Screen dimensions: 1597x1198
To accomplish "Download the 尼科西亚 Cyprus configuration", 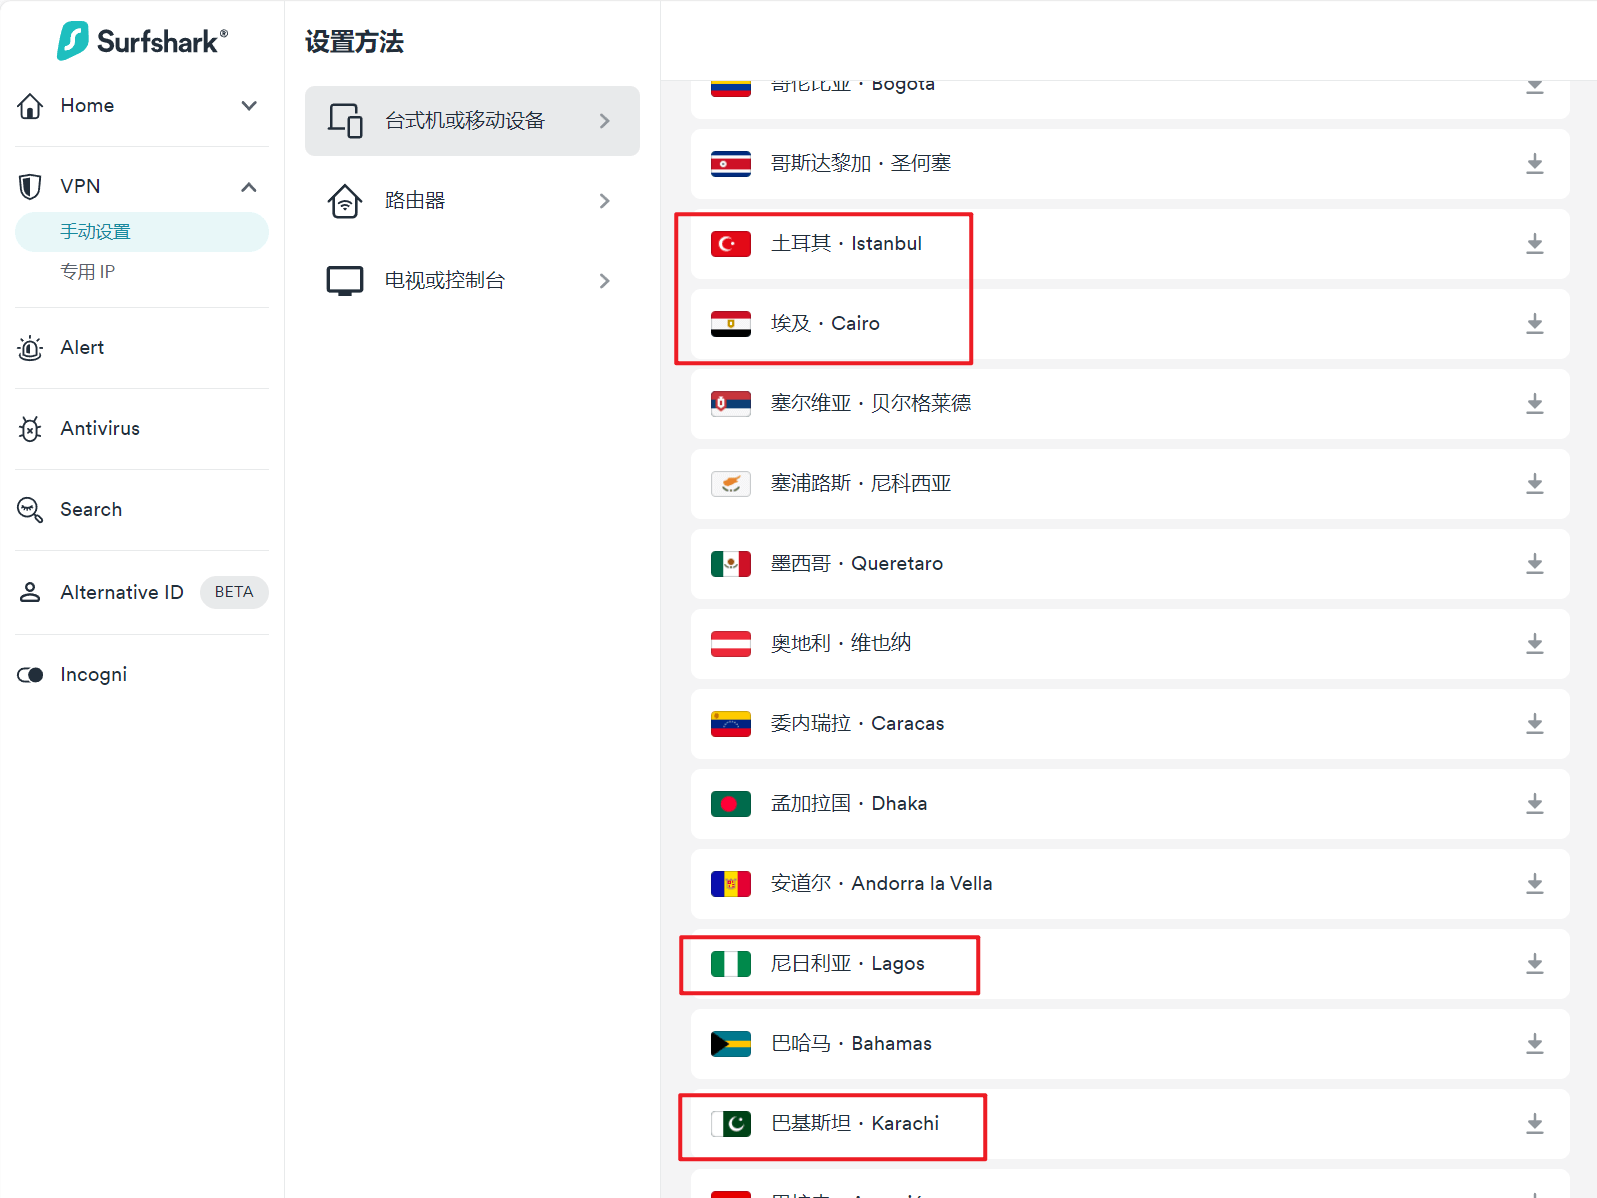I will point(1534,484).
